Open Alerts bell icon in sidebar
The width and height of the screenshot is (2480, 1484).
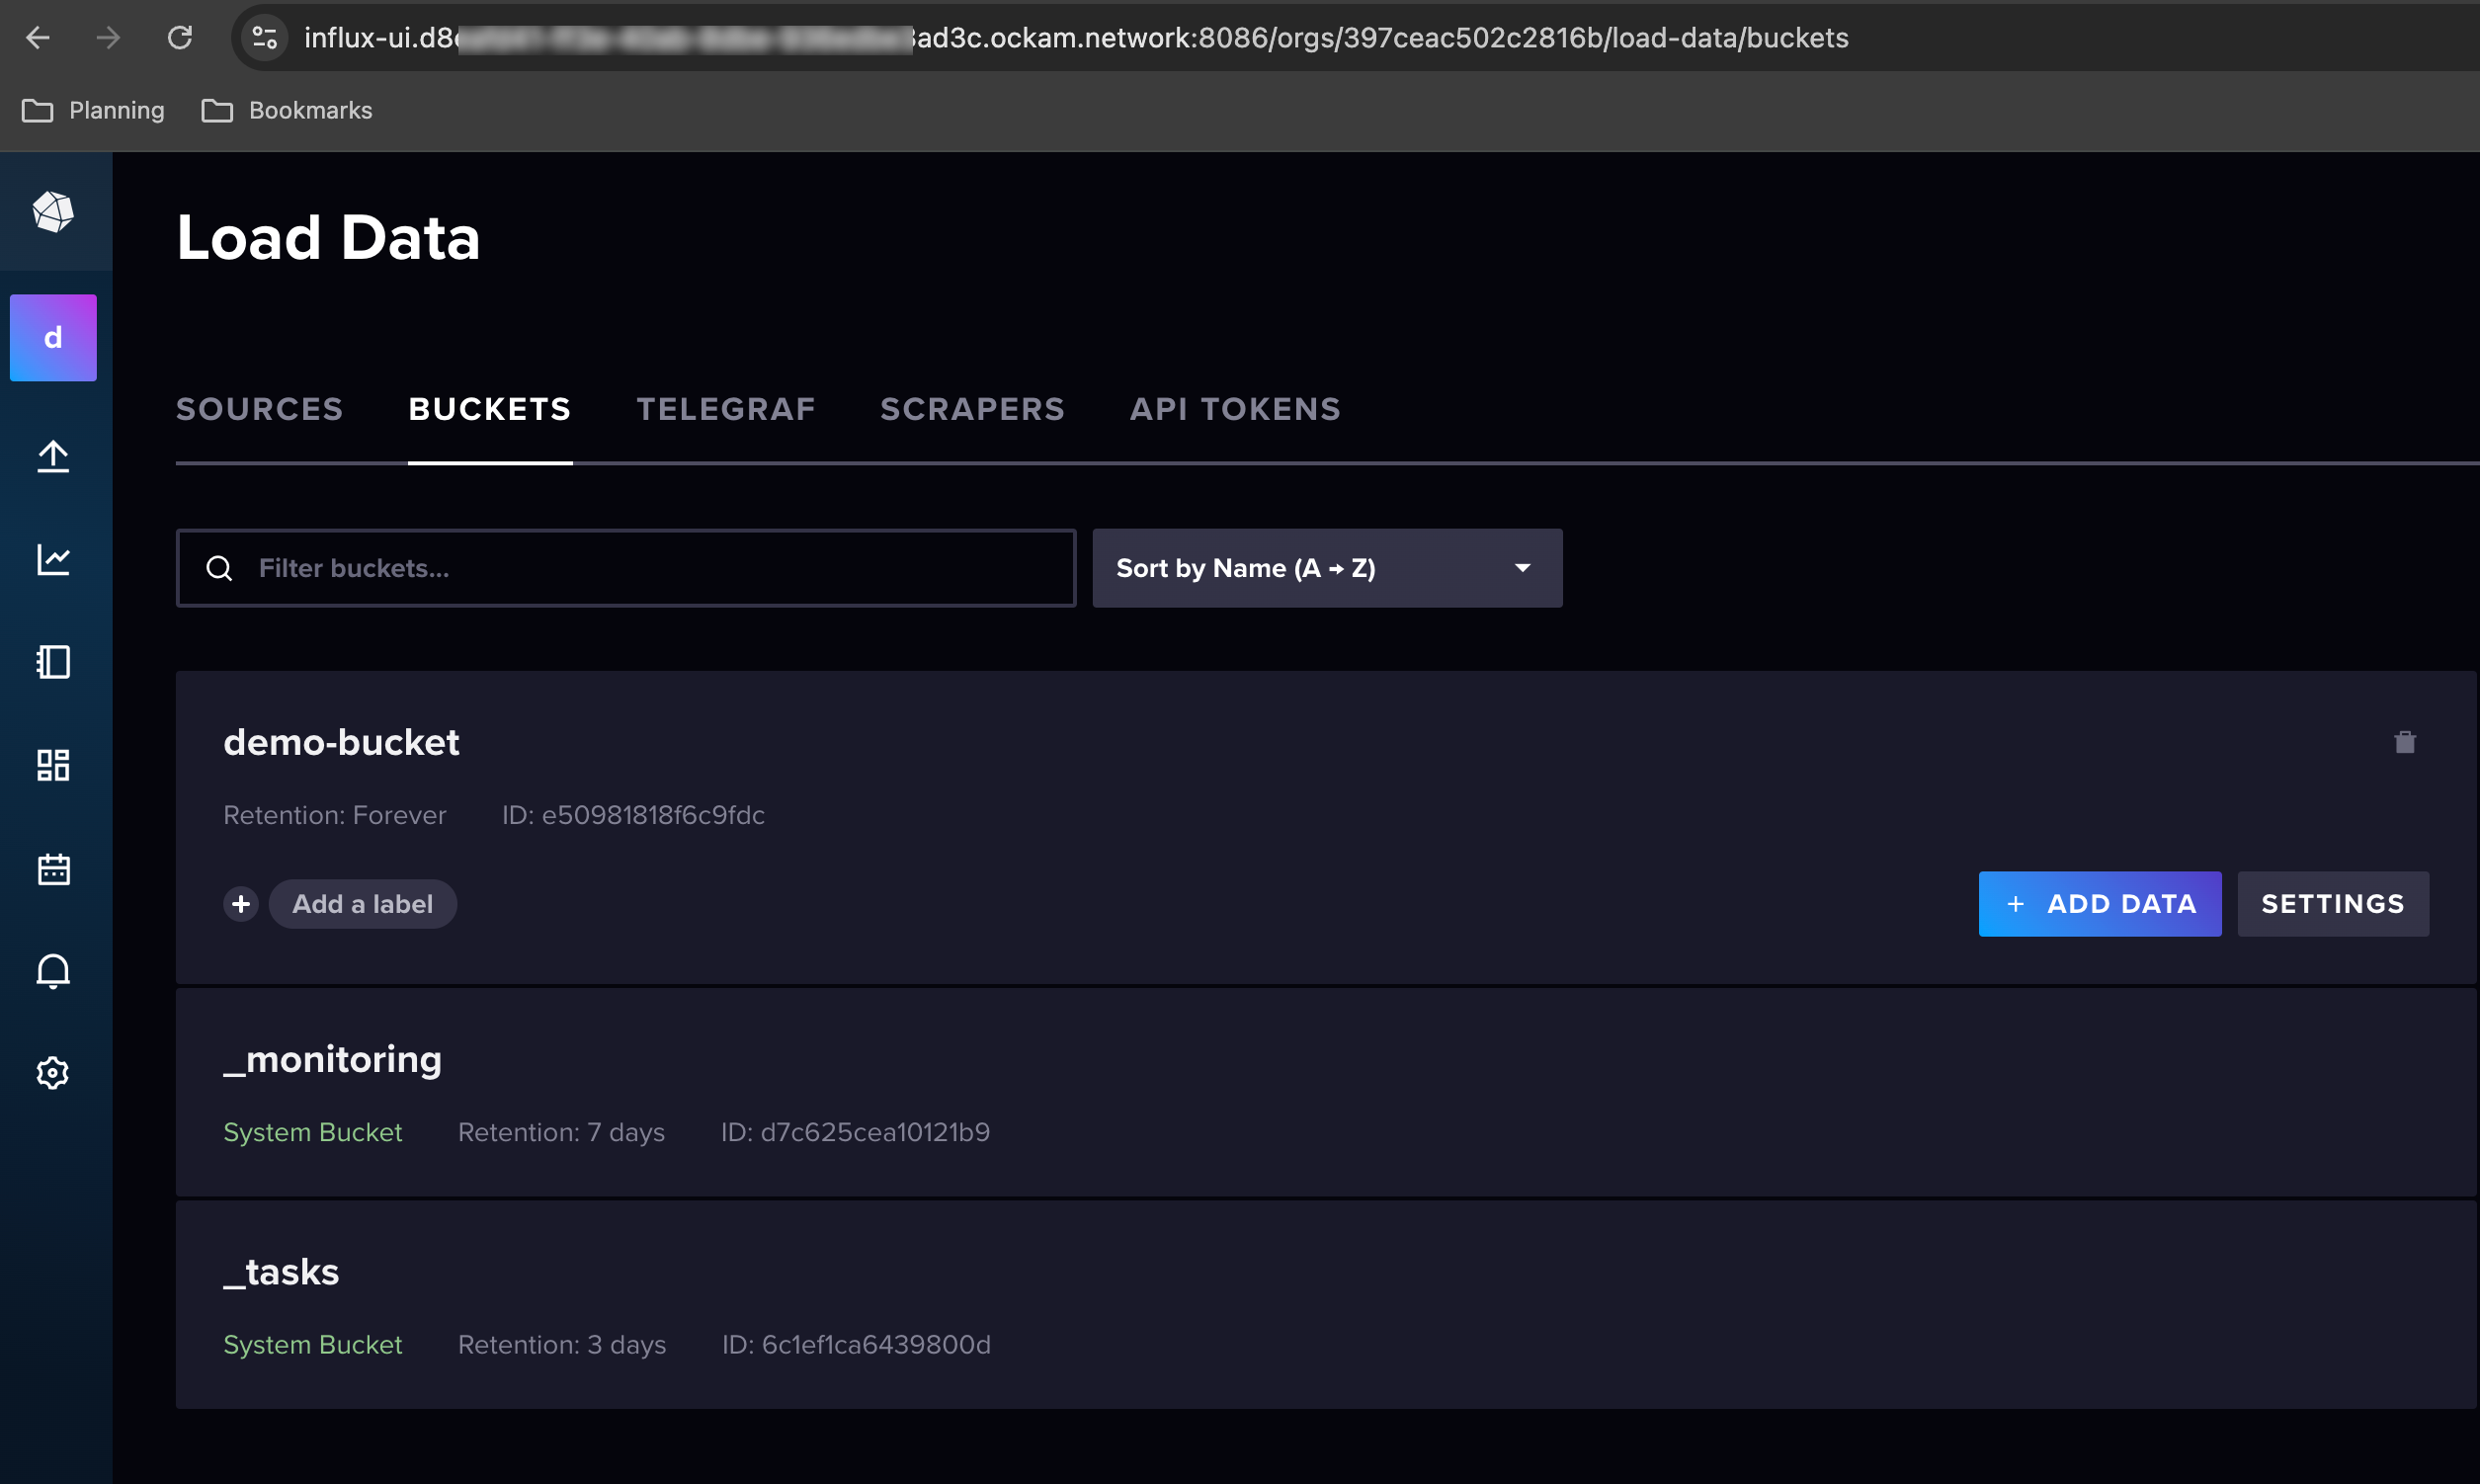[x=53, y=970]
